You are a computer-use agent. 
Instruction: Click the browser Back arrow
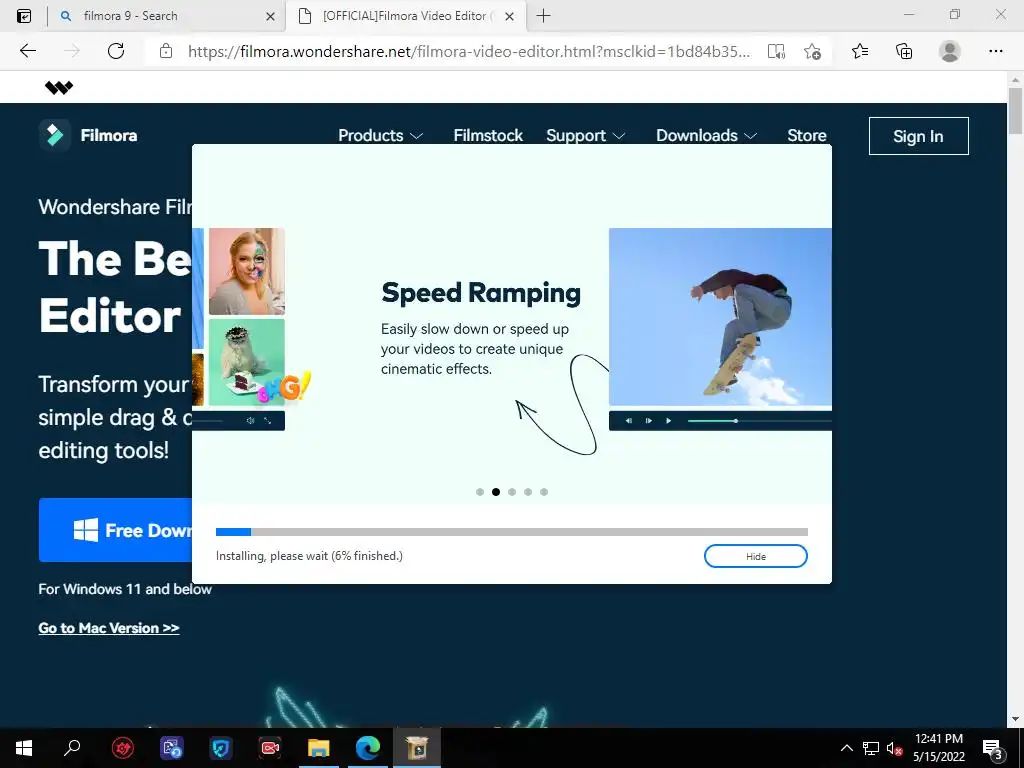tap(27, 51)
